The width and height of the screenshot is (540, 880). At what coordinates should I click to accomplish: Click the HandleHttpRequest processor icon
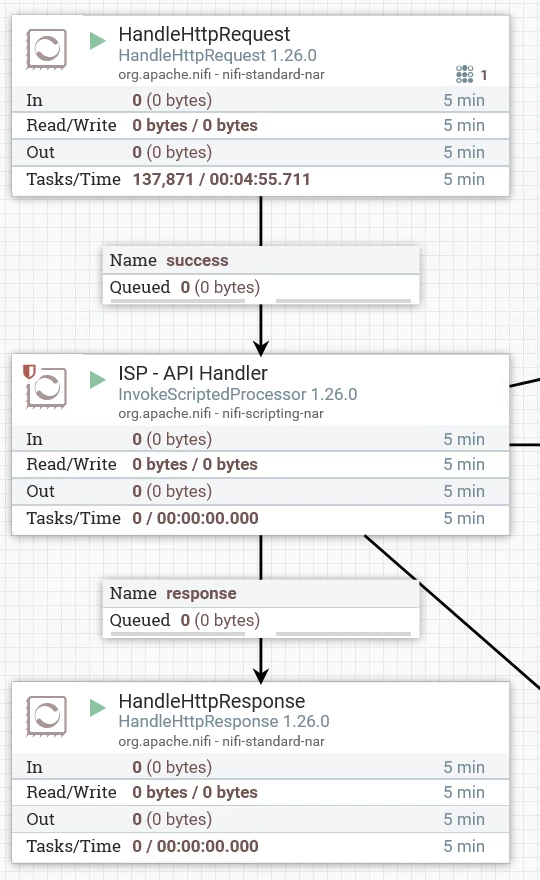(x=47, y=49)
